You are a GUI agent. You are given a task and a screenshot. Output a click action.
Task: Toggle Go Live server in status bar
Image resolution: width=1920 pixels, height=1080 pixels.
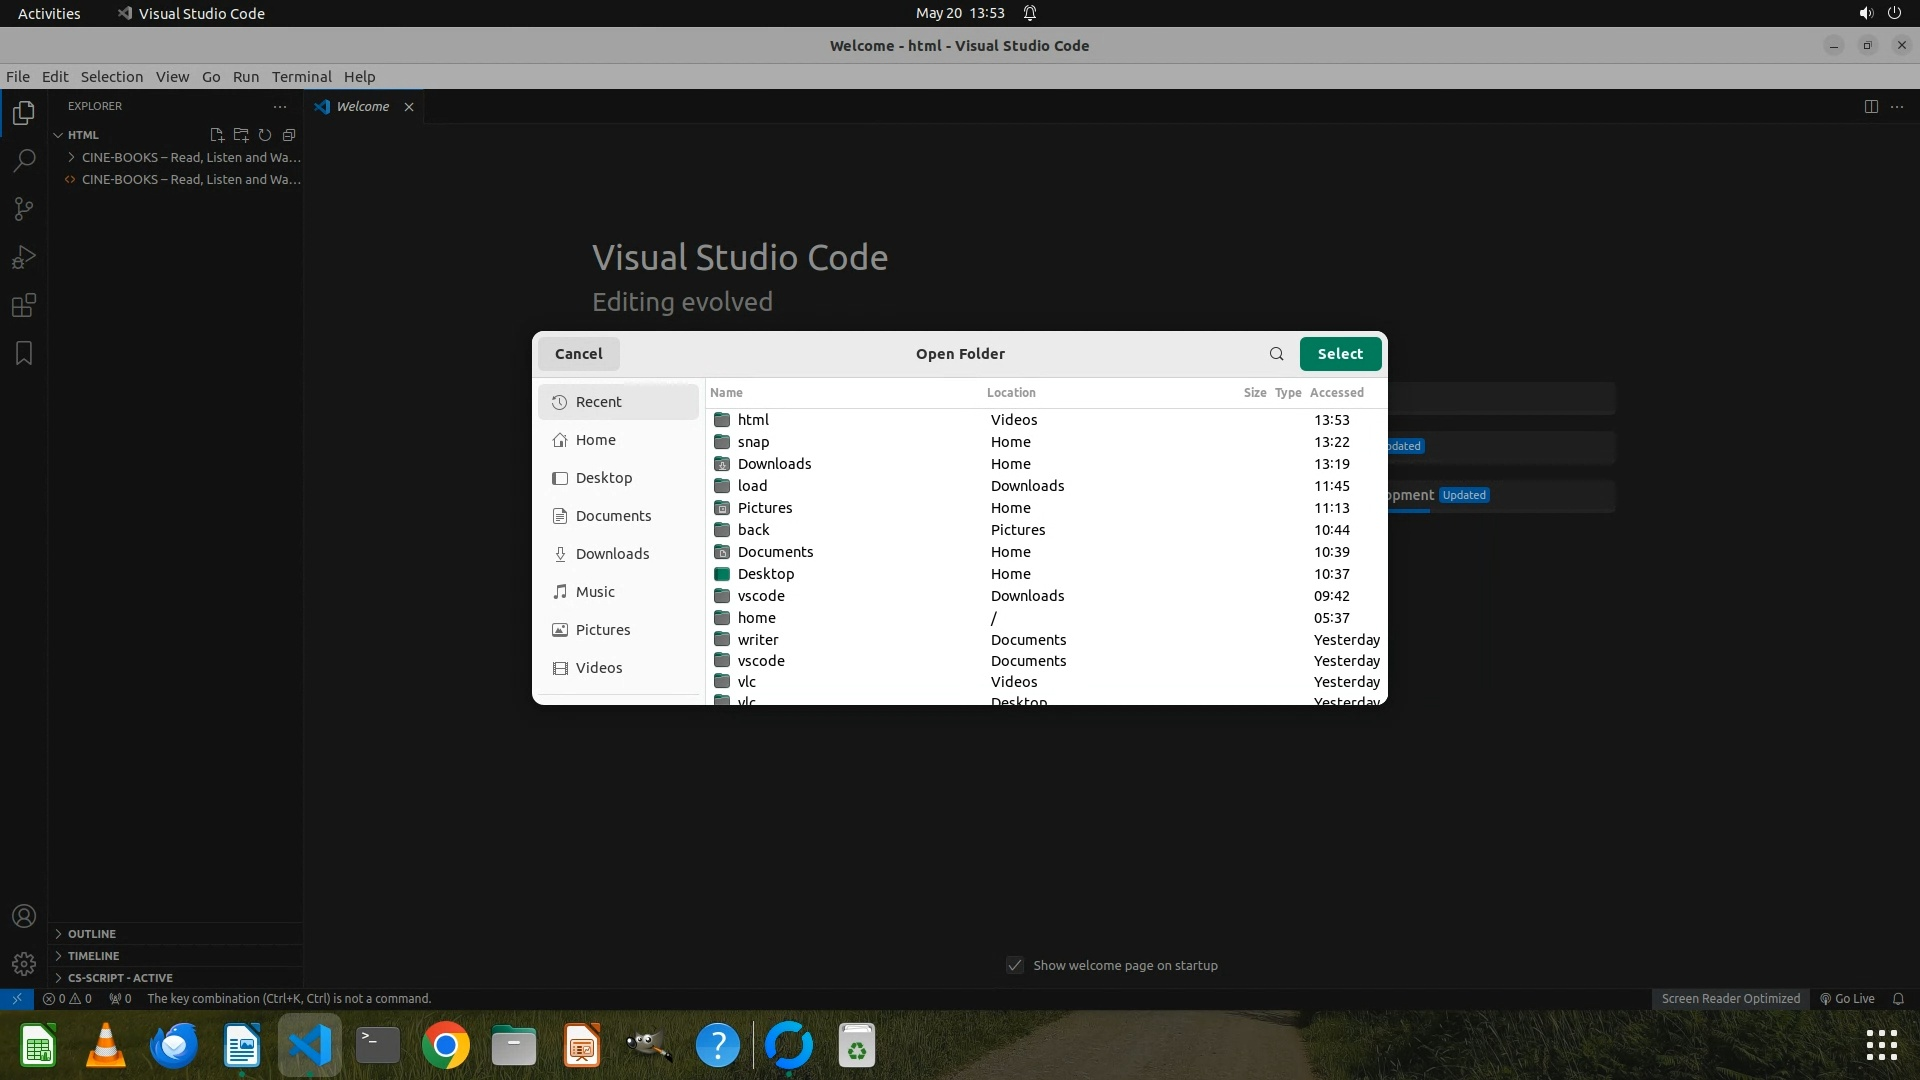pyautogui.click(x=1847, y=999)
